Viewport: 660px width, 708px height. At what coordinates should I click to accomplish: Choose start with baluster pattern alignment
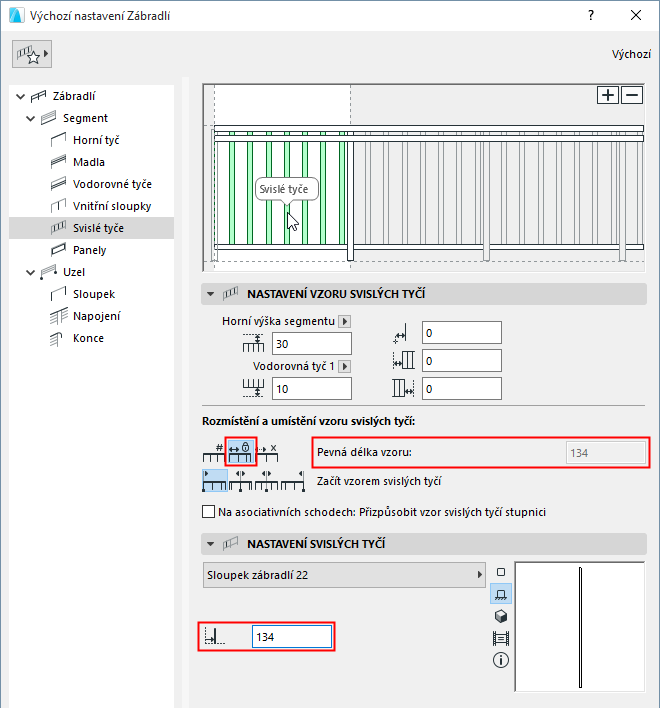click(x=214, y=480)
